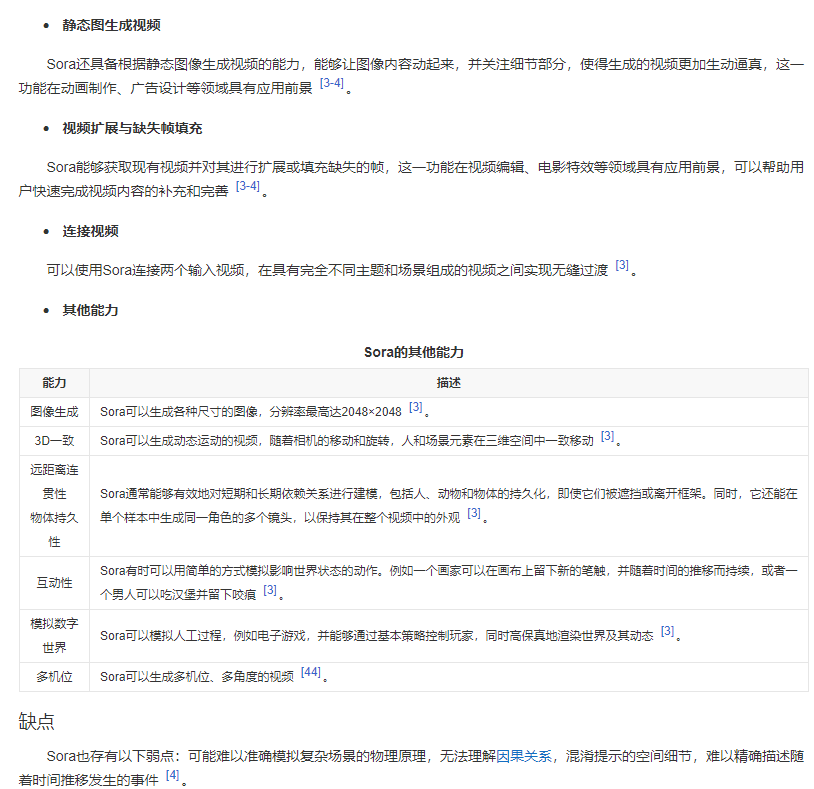Select the 互动性 table cell
814x789 pixels.
pyautogui.click(x=55, y=583)
